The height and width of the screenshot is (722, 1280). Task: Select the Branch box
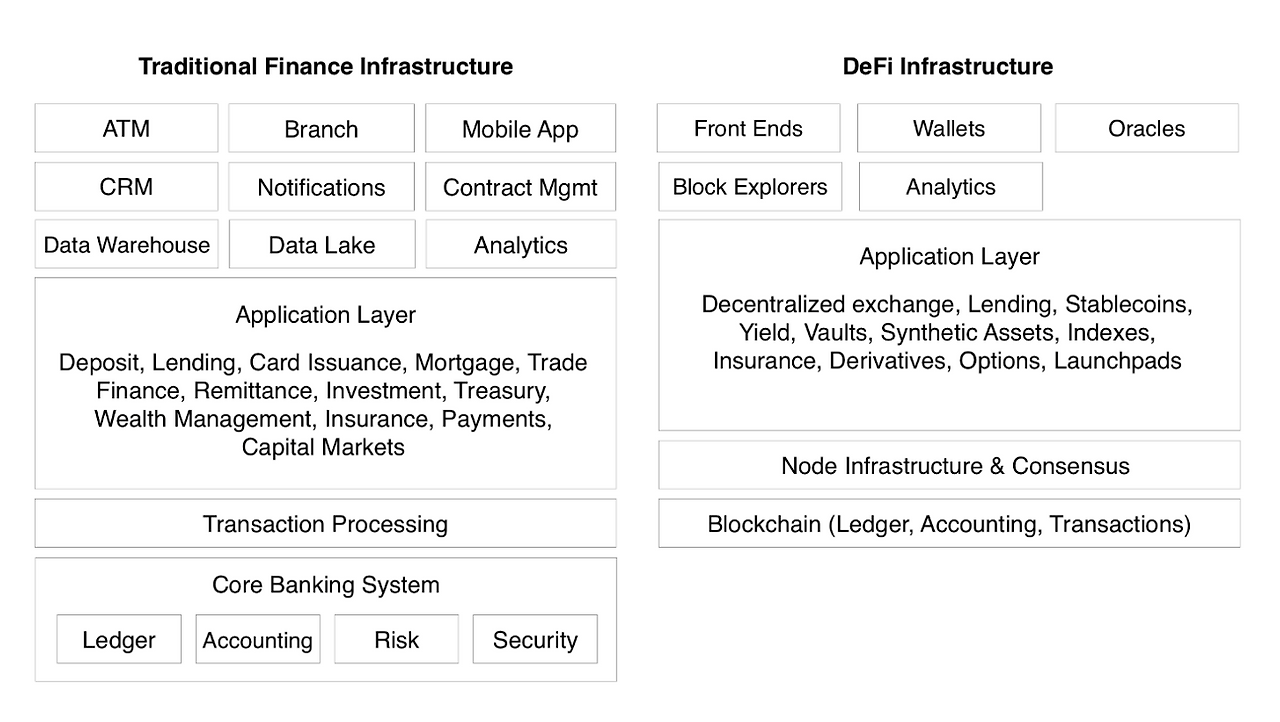(x=321, y=128)
